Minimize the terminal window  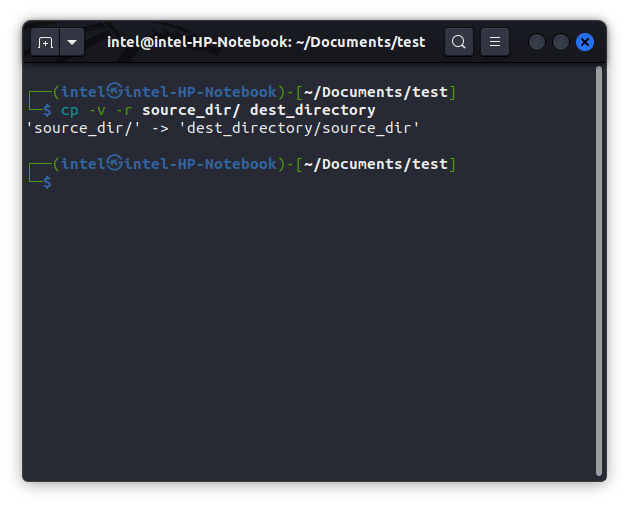click(x=537, y=42)
